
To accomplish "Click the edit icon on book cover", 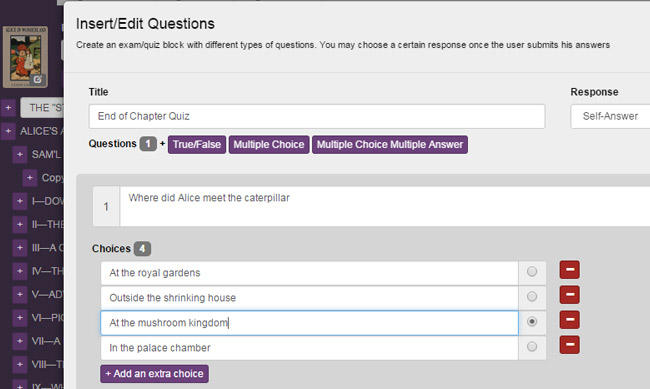I will [37, 79].
